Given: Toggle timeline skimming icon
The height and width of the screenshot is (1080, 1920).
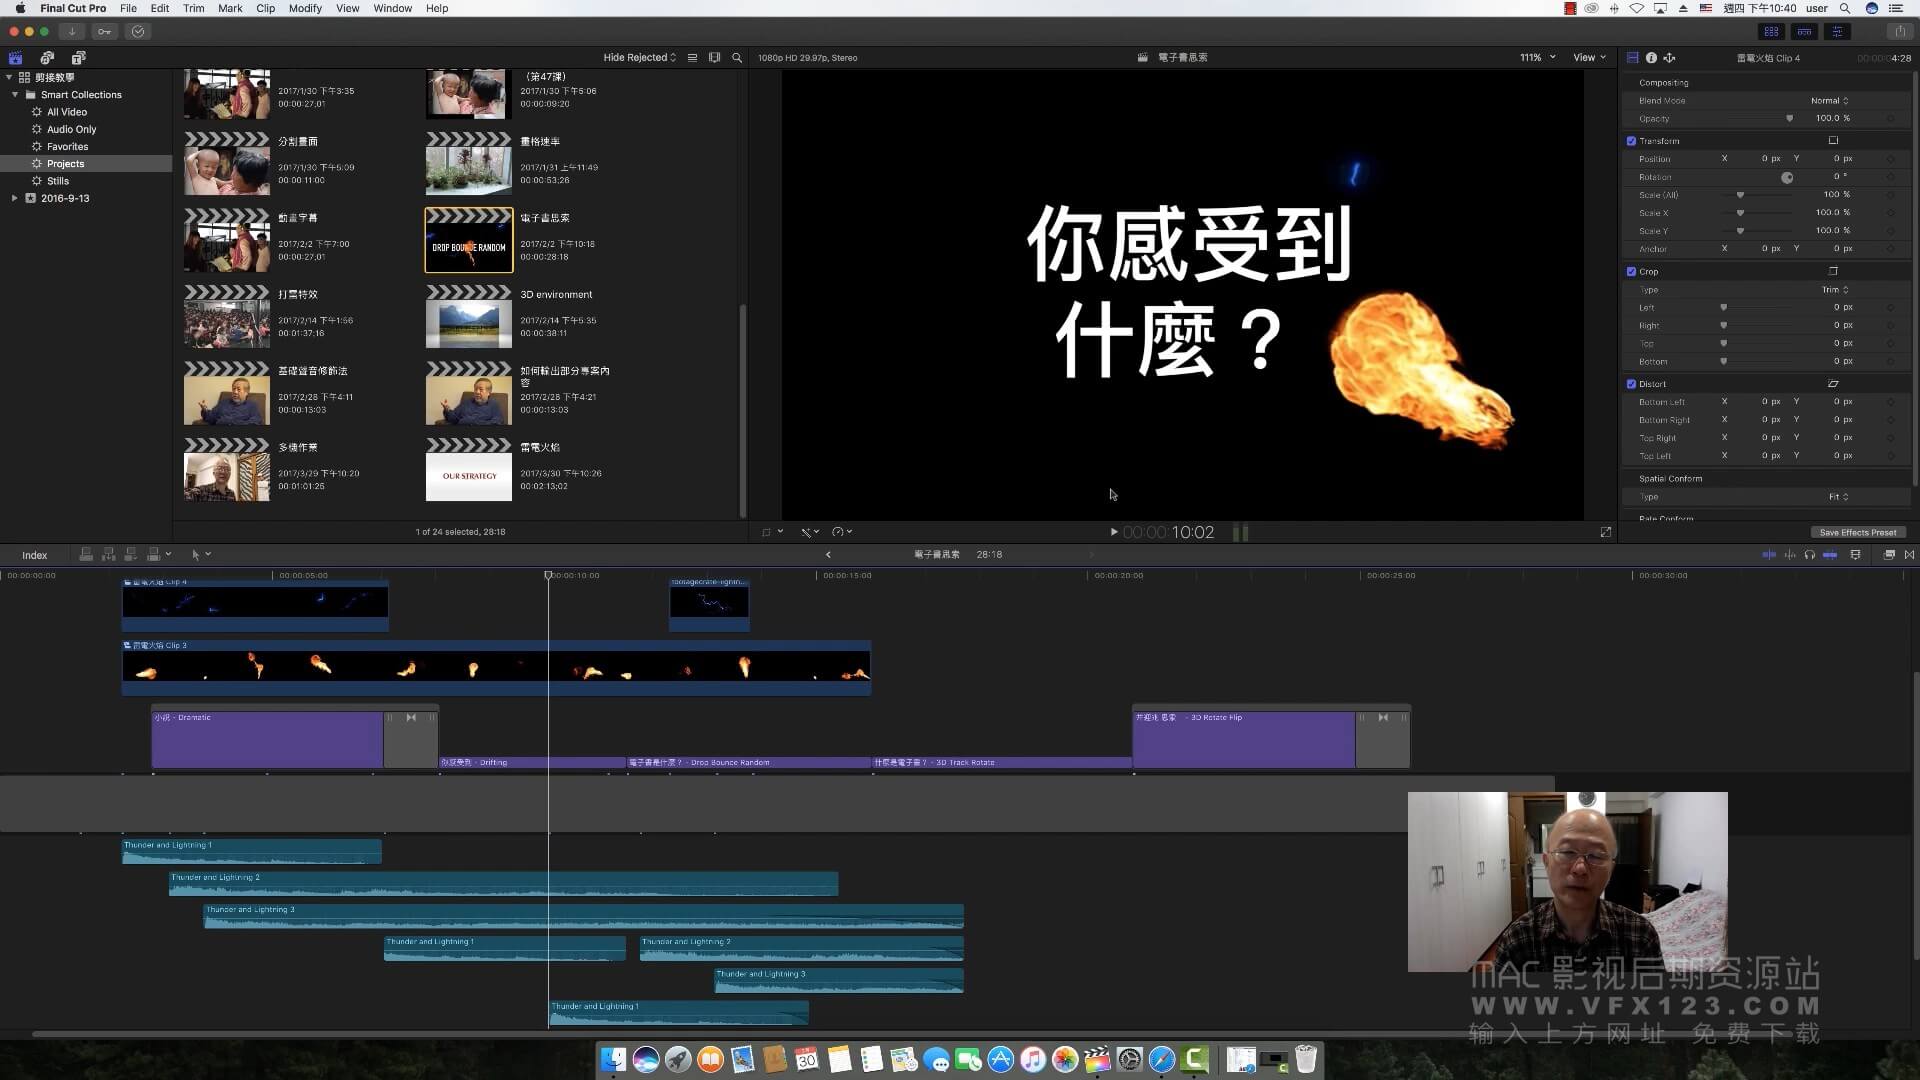Looking at the screenshot, I should click(x=1769, y=554).
